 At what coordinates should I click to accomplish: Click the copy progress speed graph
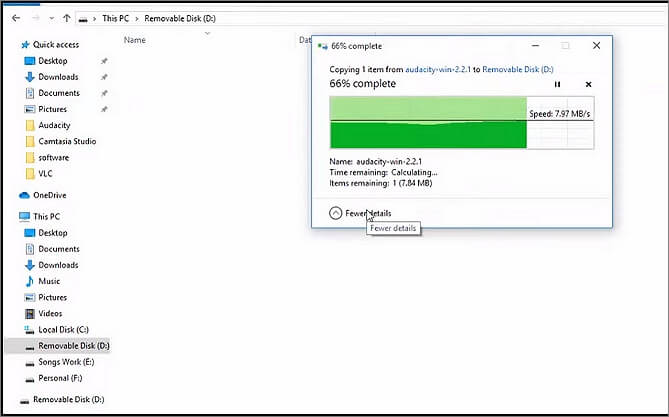(461, 122)
